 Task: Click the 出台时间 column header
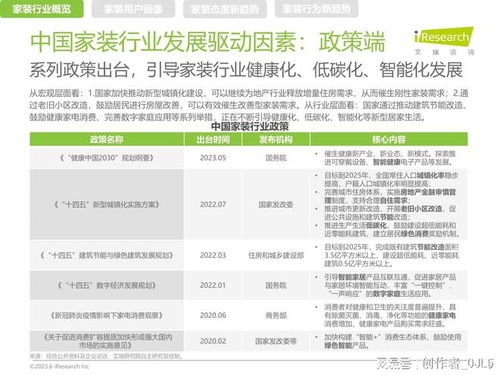pyautogui.click(x=213, y=139)
